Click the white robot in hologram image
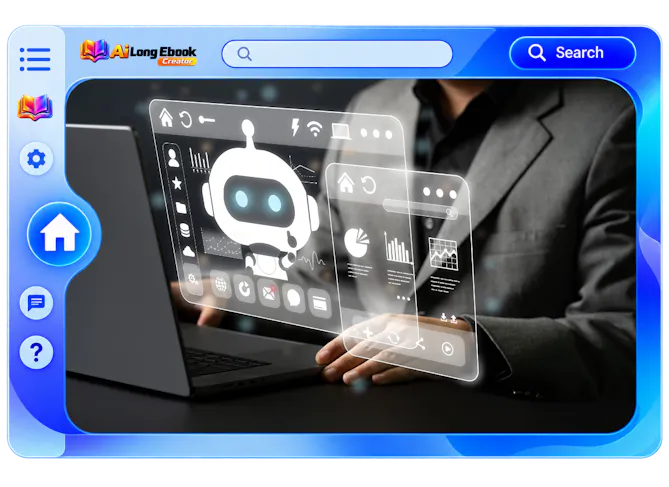Screen dimensions: 669x487 tap(261, 204)
